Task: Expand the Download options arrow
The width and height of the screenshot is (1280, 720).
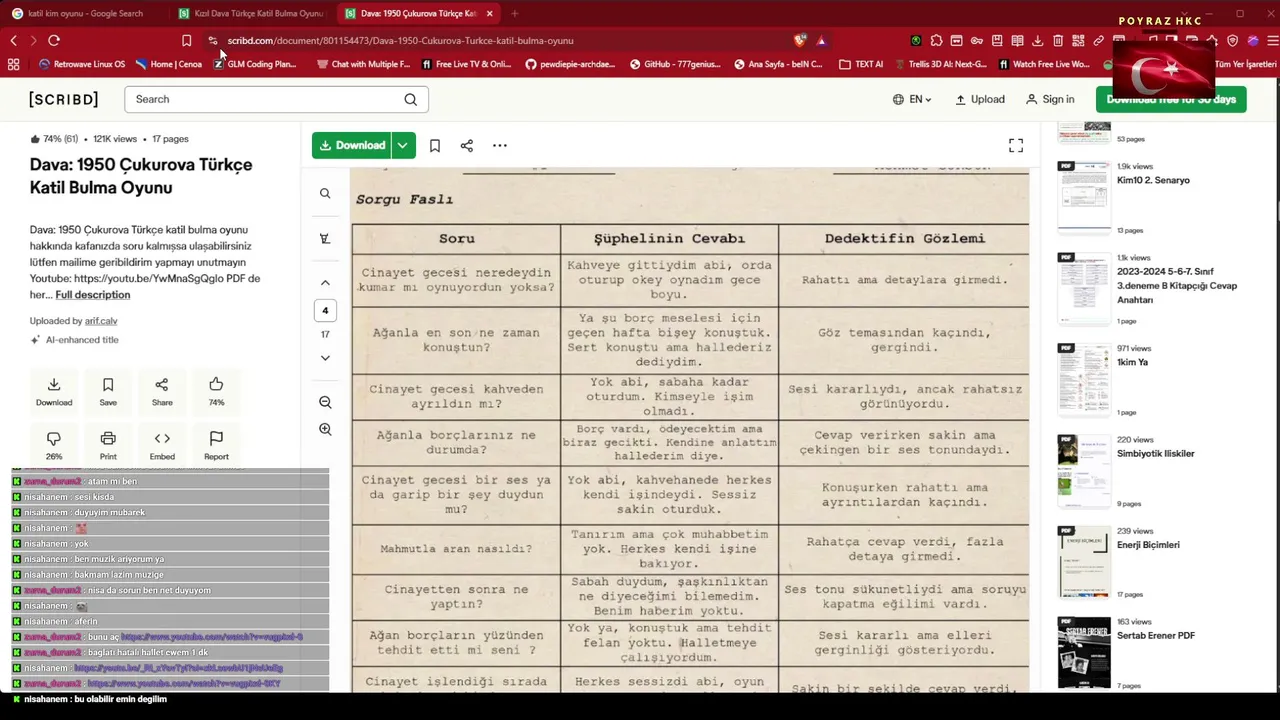Action: click(x=403, y=145)
